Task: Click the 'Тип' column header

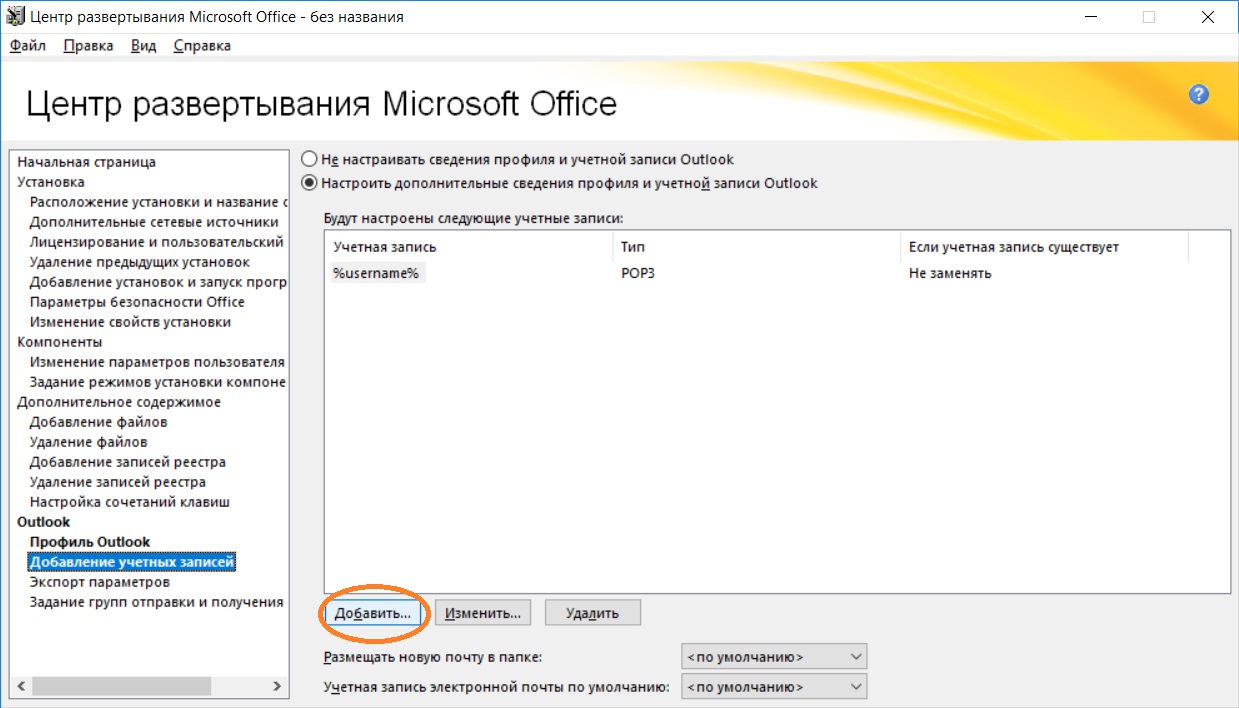Action: pos(756,247)
